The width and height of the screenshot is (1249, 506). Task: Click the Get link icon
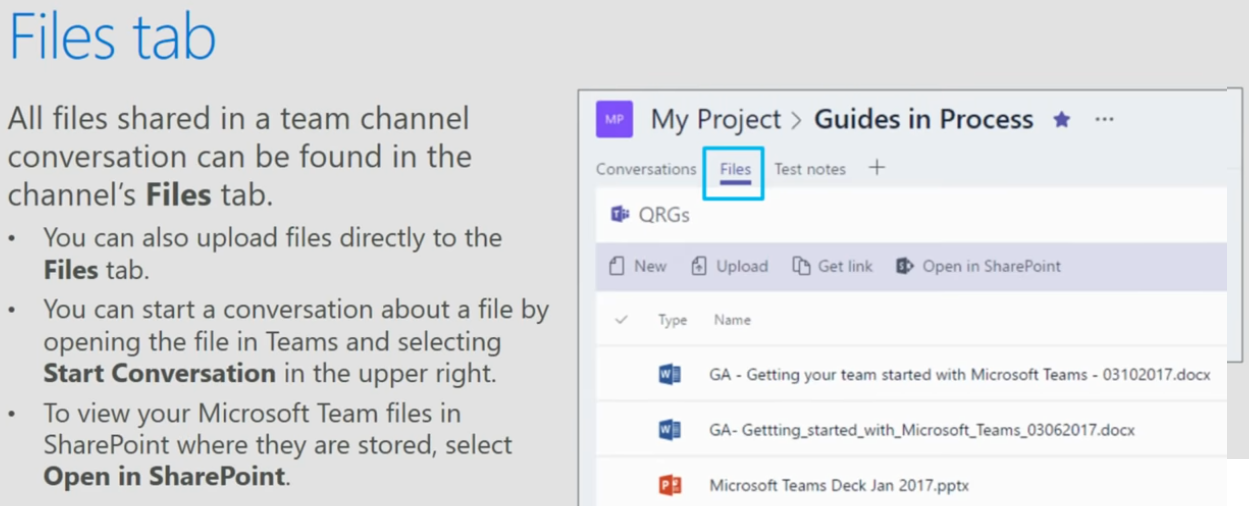coord(801,266)
